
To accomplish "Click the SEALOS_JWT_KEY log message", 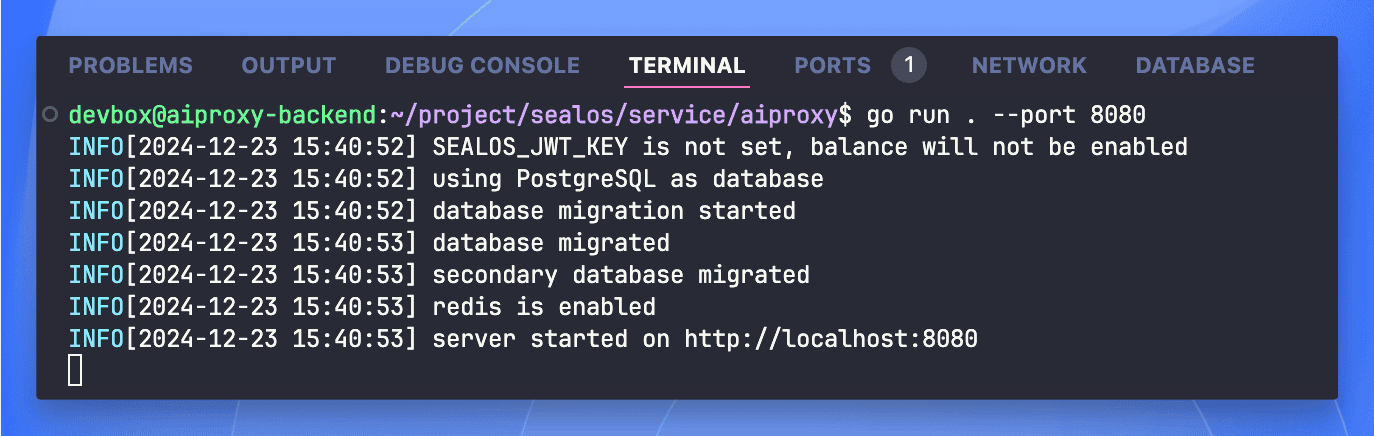I will (809, 147).
